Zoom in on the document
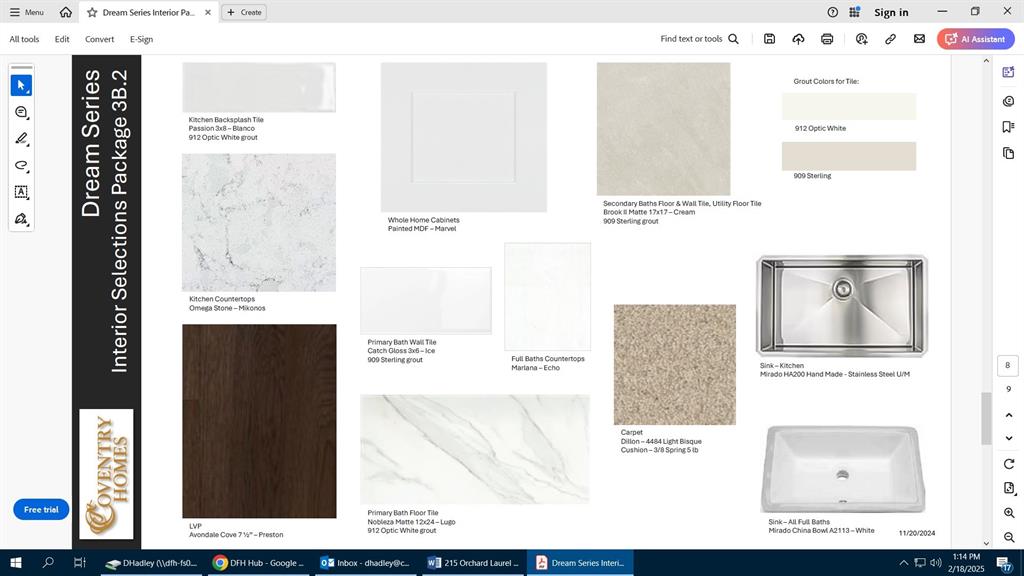 [x=1008, y=513]
